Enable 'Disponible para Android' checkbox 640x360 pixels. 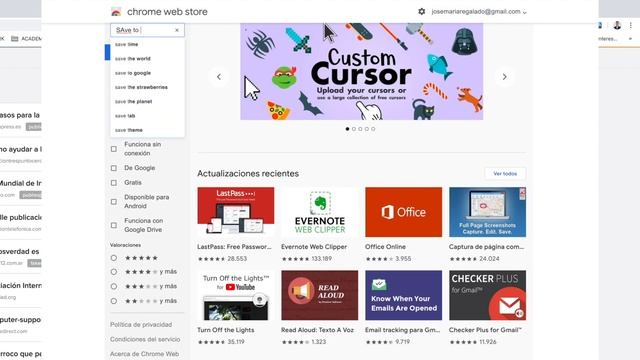point(114,202)
